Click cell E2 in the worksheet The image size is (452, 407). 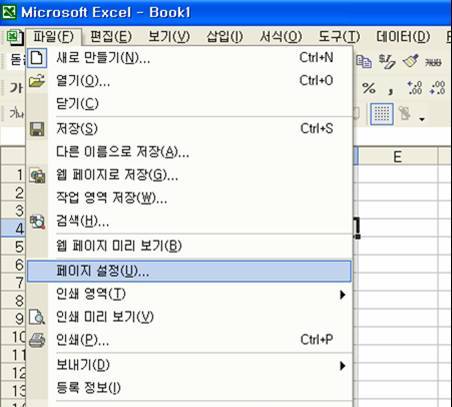397,192
